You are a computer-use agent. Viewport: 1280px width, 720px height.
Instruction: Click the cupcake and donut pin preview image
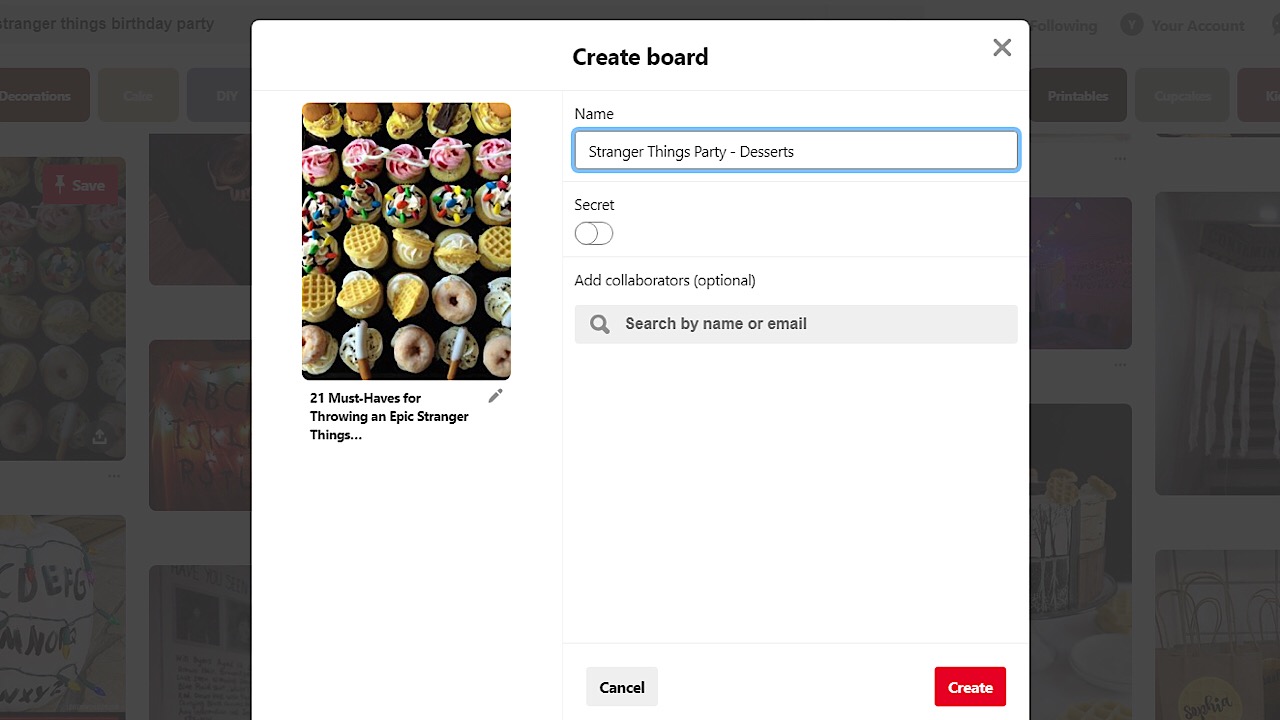click(x=406, y=241)
